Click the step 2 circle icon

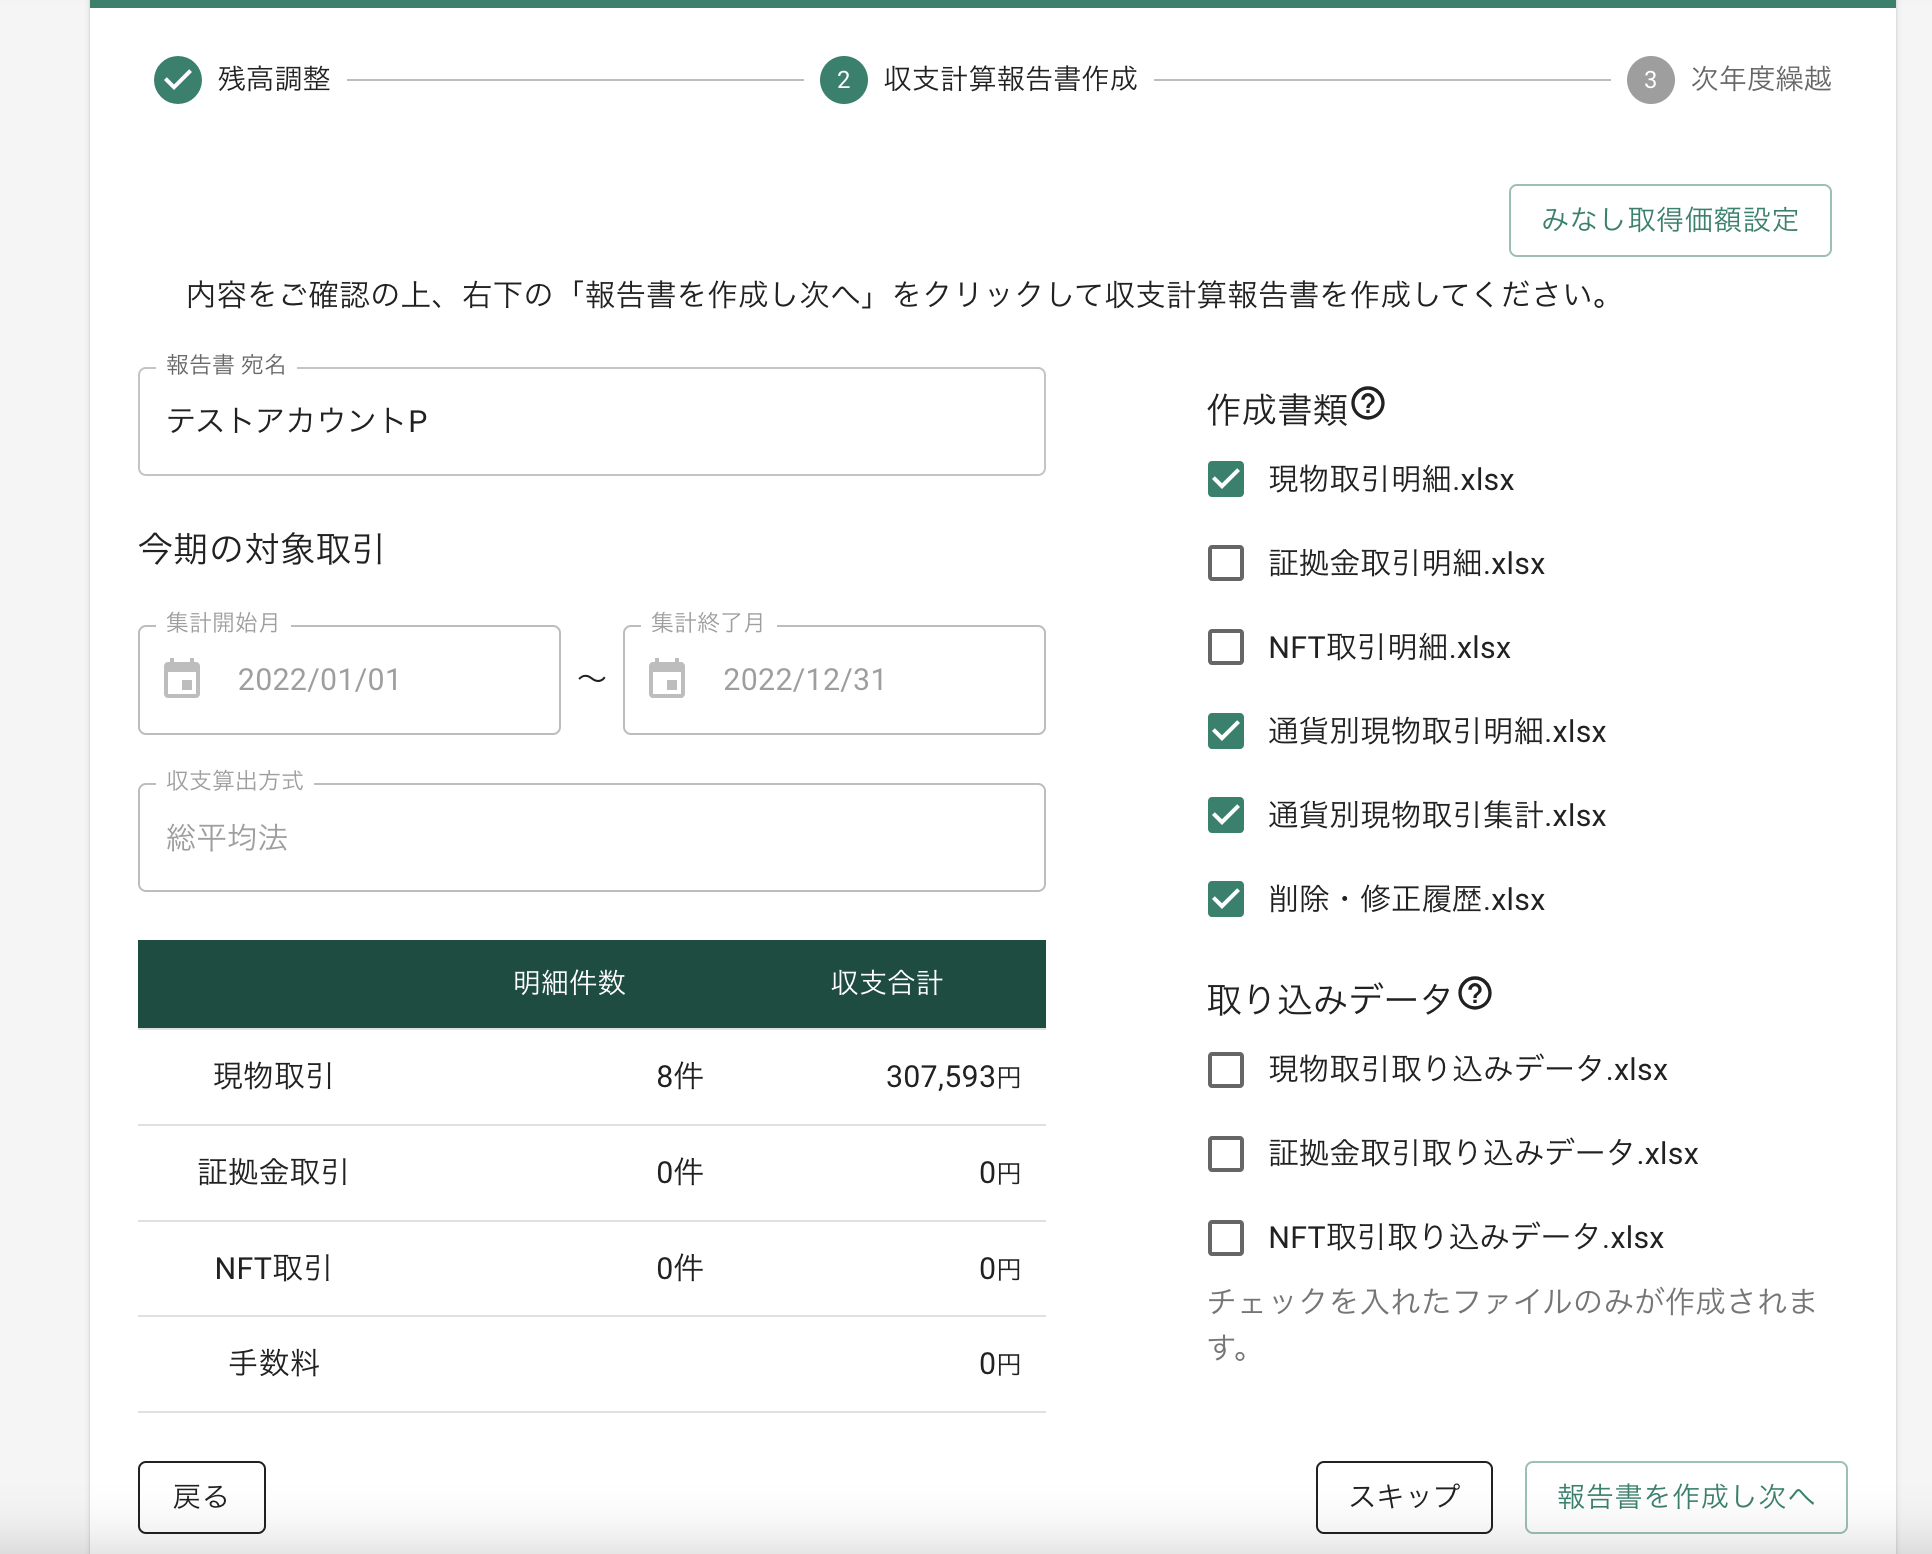[x=843, y=80]
